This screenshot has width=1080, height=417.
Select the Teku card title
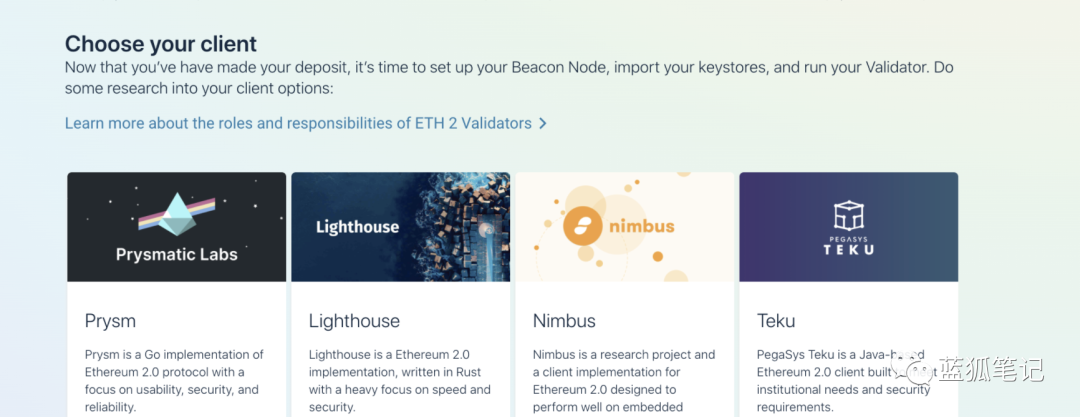click(x=776, y=321)
